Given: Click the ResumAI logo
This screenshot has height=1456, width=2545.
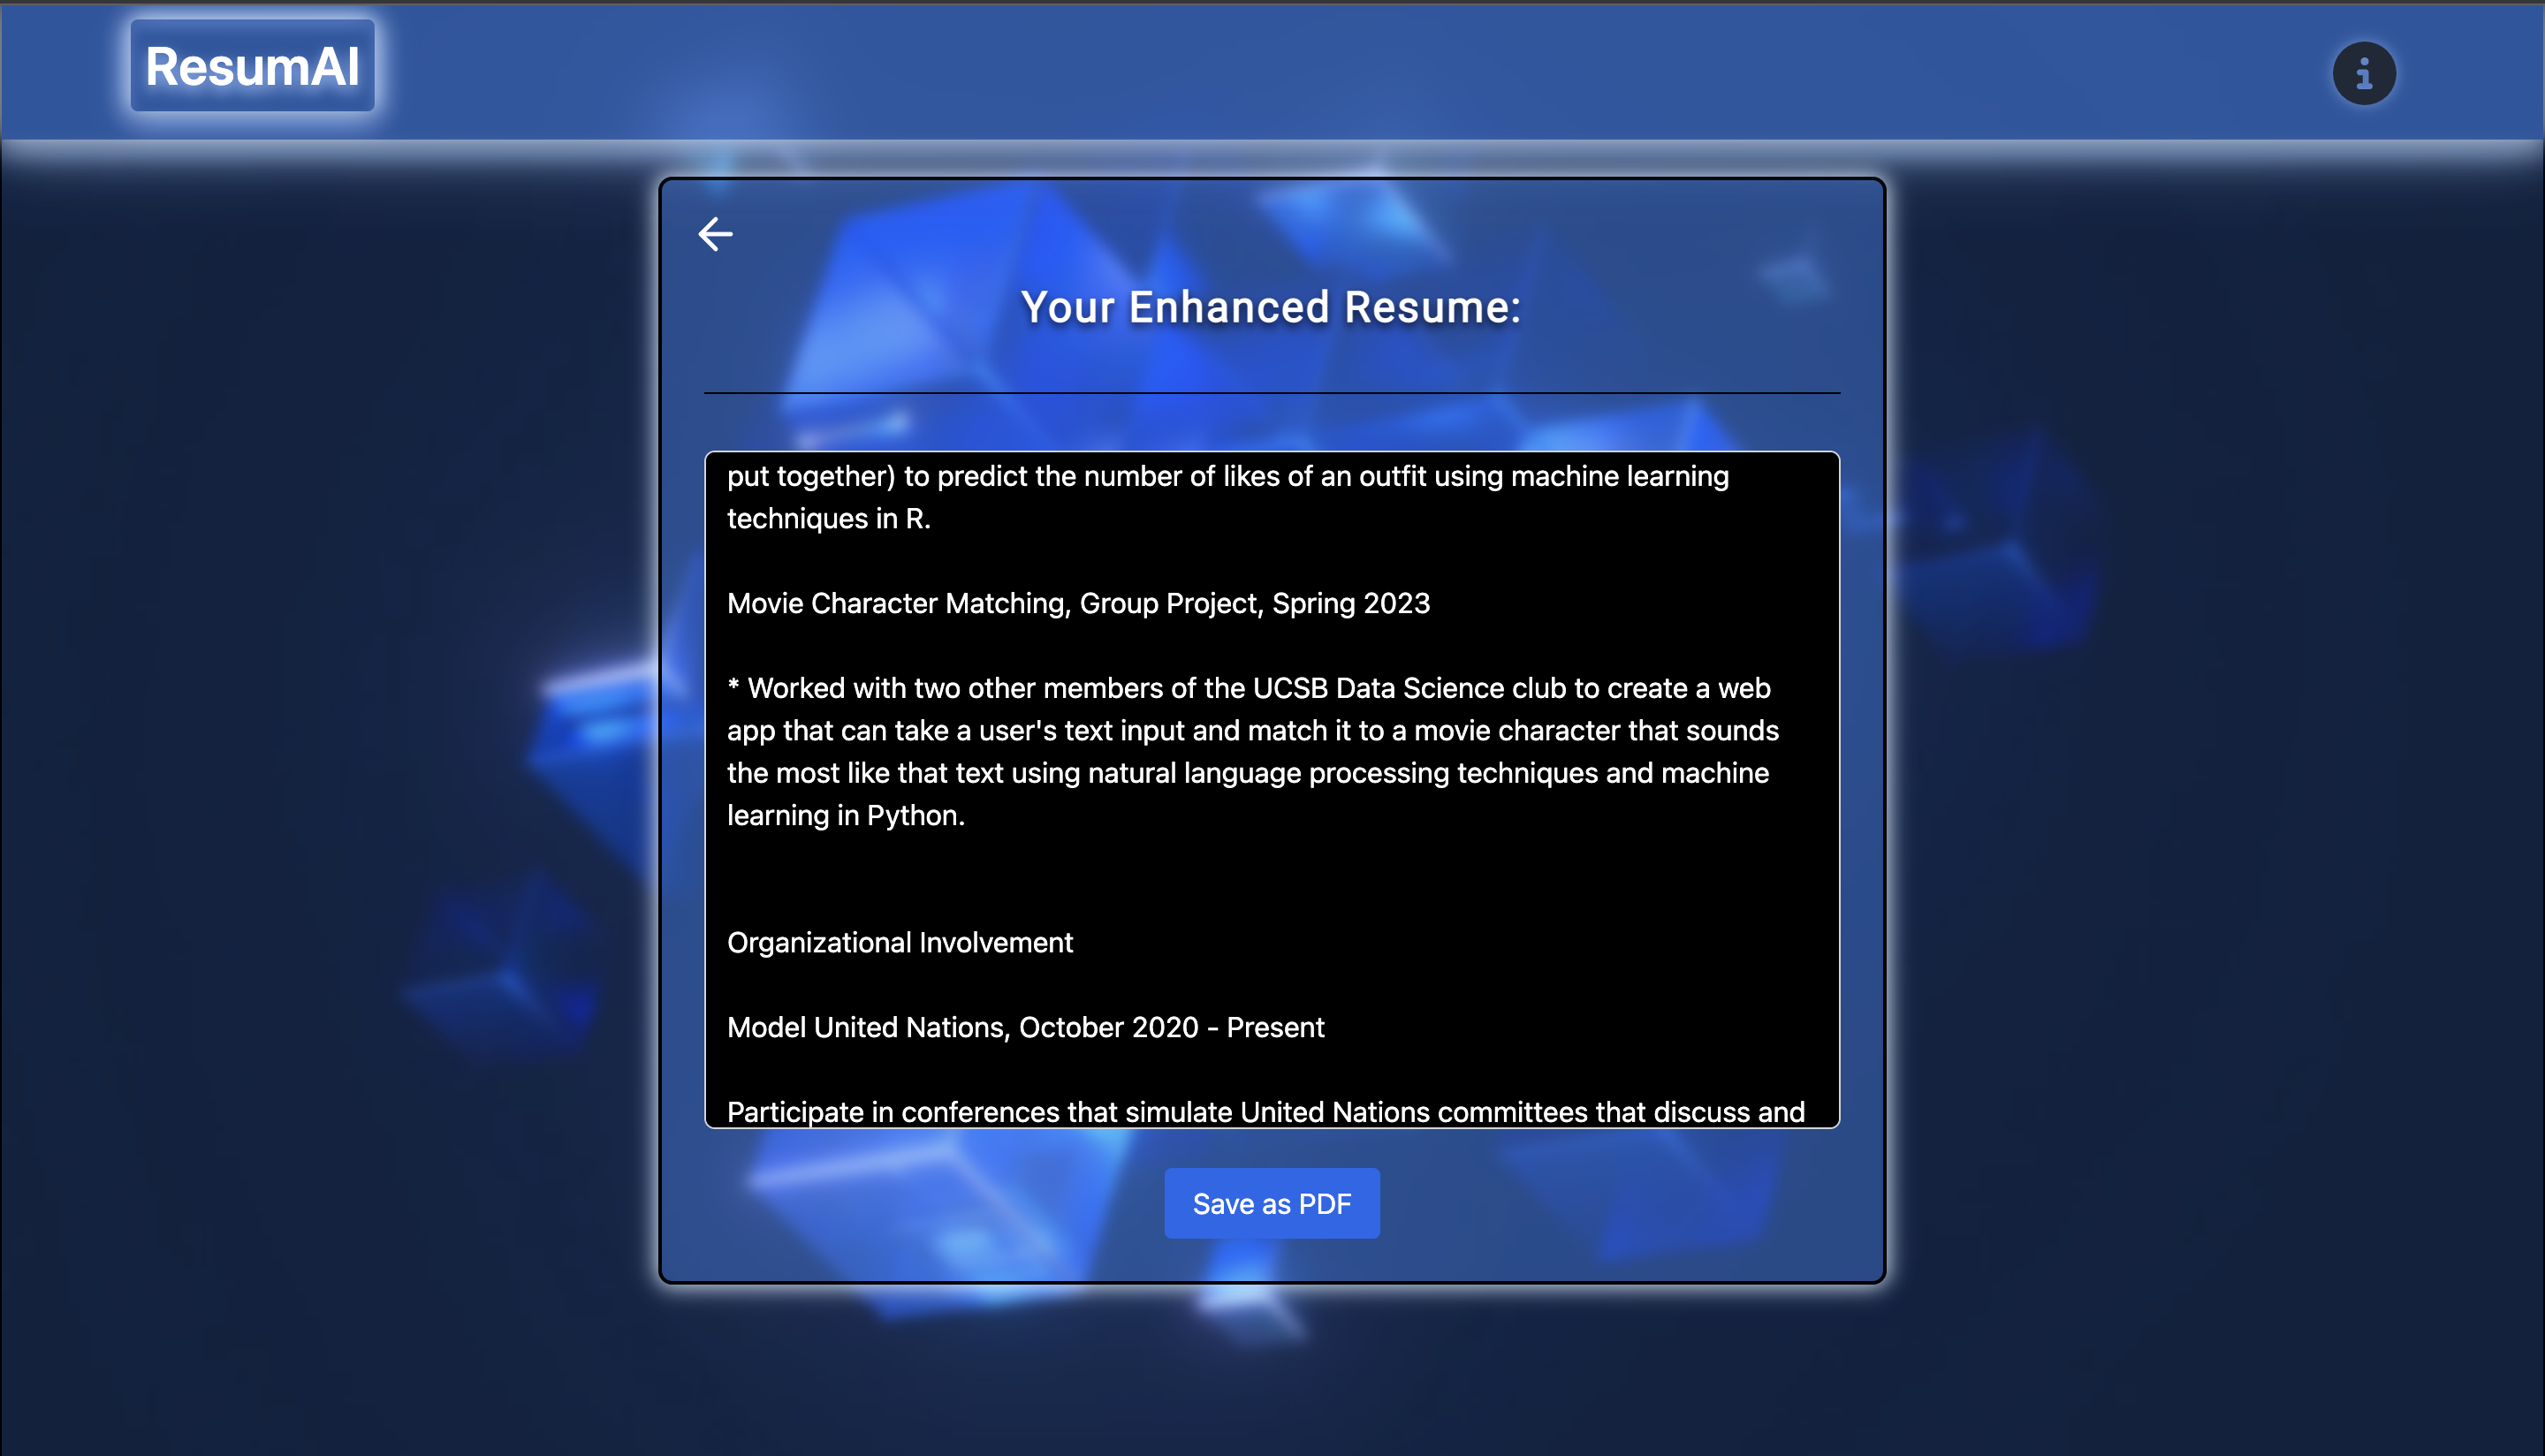Looking at the screenshot, I should pos(252,66).
